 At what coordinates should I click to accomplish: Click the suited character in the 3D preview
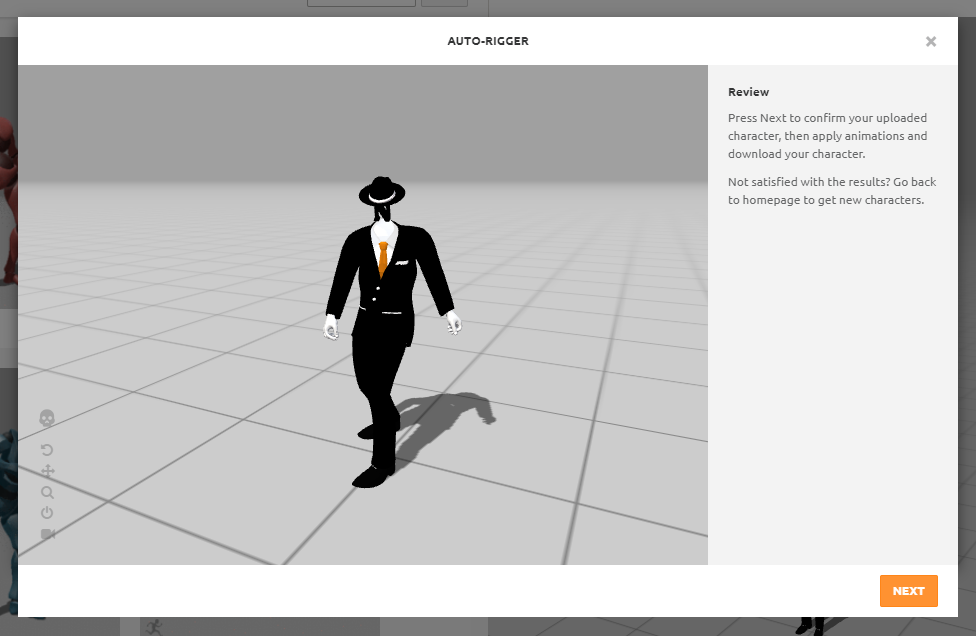(x=391, y=332)
